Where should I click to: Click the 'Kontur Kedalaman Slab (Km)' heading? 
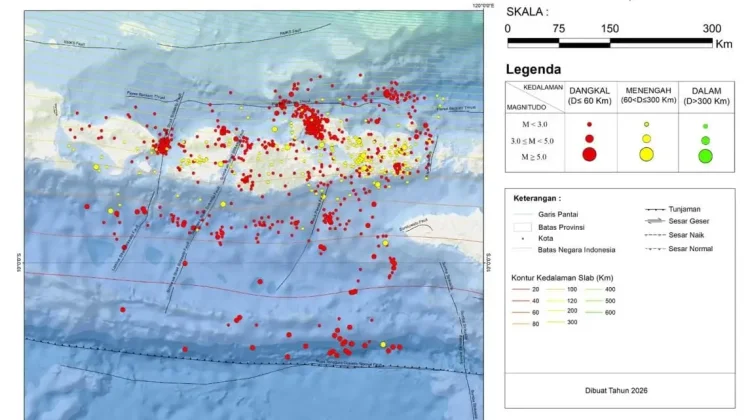pyautogui.click(x=562, y=278)
